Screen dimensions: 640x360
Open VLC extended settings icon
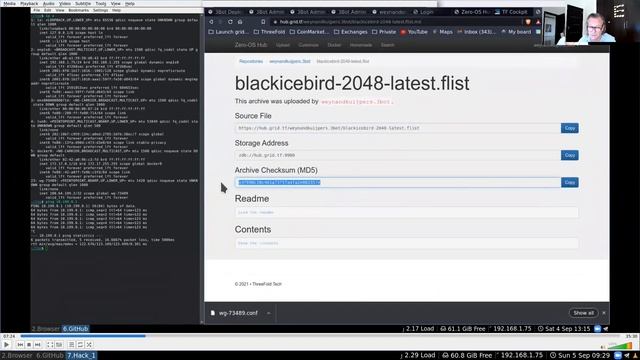tap(59, 345)
